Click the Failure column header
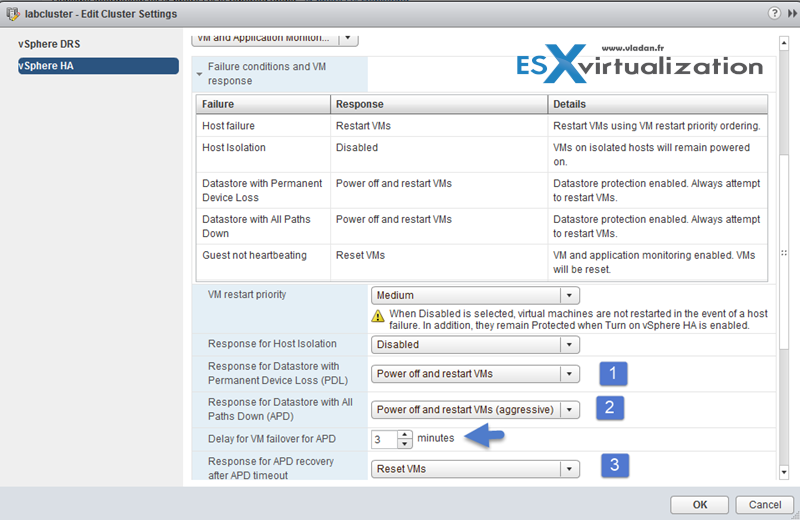 pos(263,104)
